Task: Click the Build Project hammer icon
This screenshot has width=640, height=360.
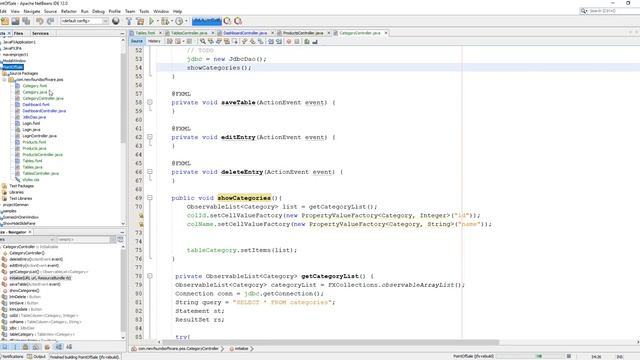Action: pos(129,21)
